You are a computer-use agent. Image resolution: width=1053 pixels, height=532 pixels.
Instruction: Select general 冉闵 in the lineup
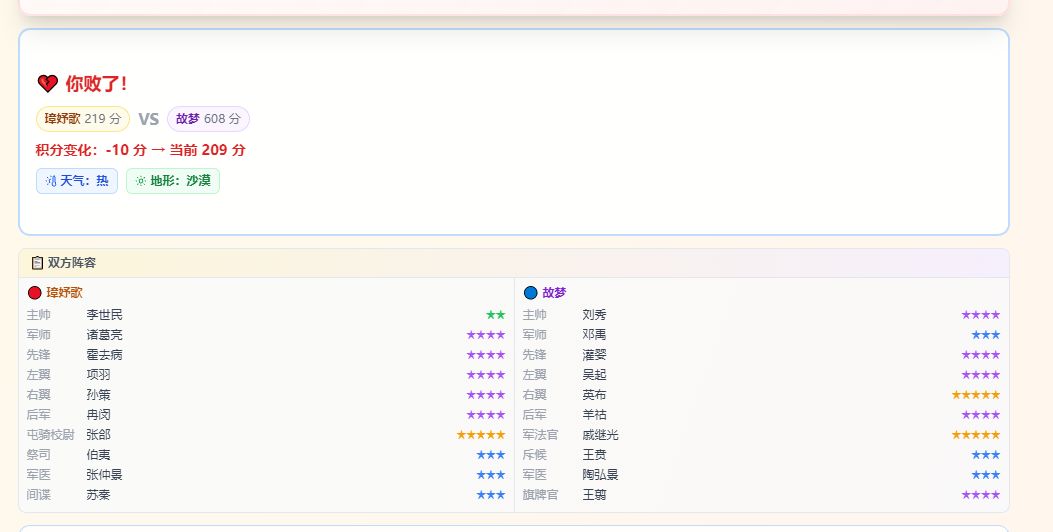[x=99, y=414]
